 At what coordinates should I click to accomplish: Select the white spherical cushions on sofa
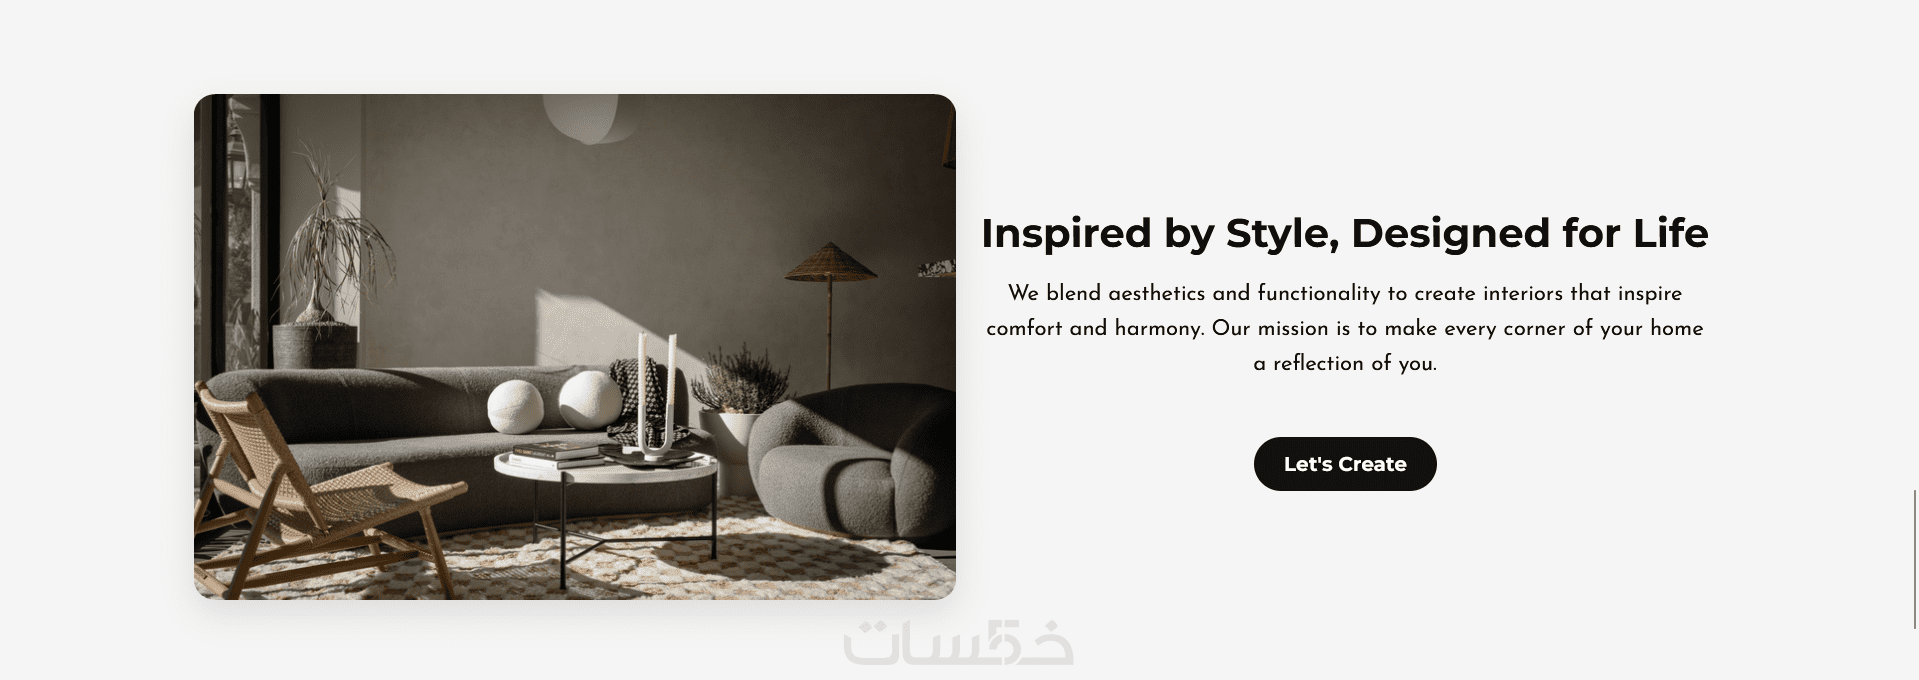pyautogui.click(x=555, y=403)
